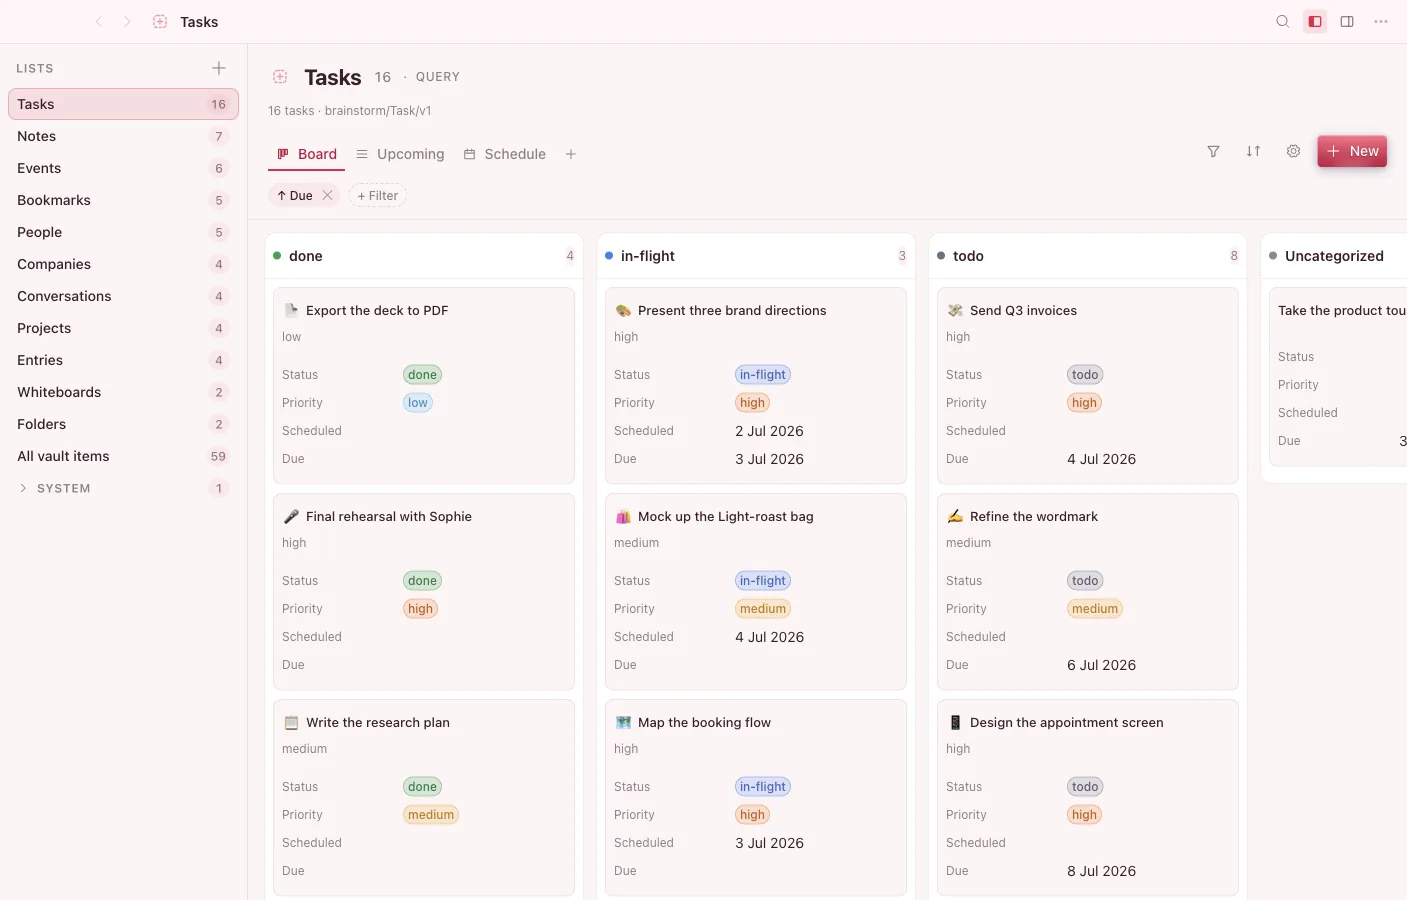
Task: Open the Map the booking flow card title
Action: [x=704, y=722]
